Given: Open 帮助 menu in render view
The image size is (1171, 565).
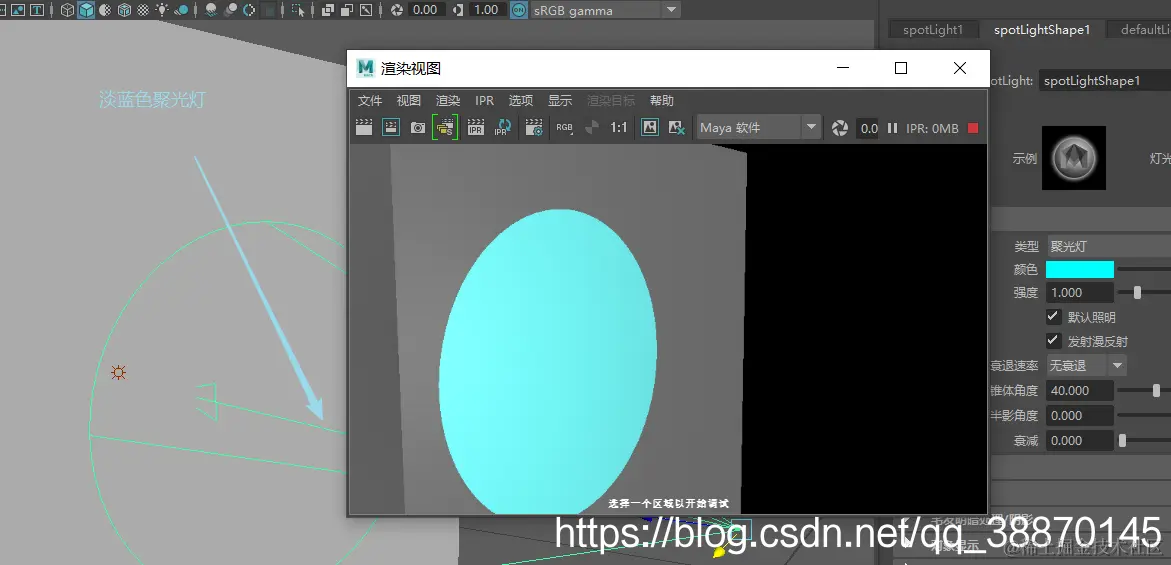Looking at the screenshot, I should [662, 101].
